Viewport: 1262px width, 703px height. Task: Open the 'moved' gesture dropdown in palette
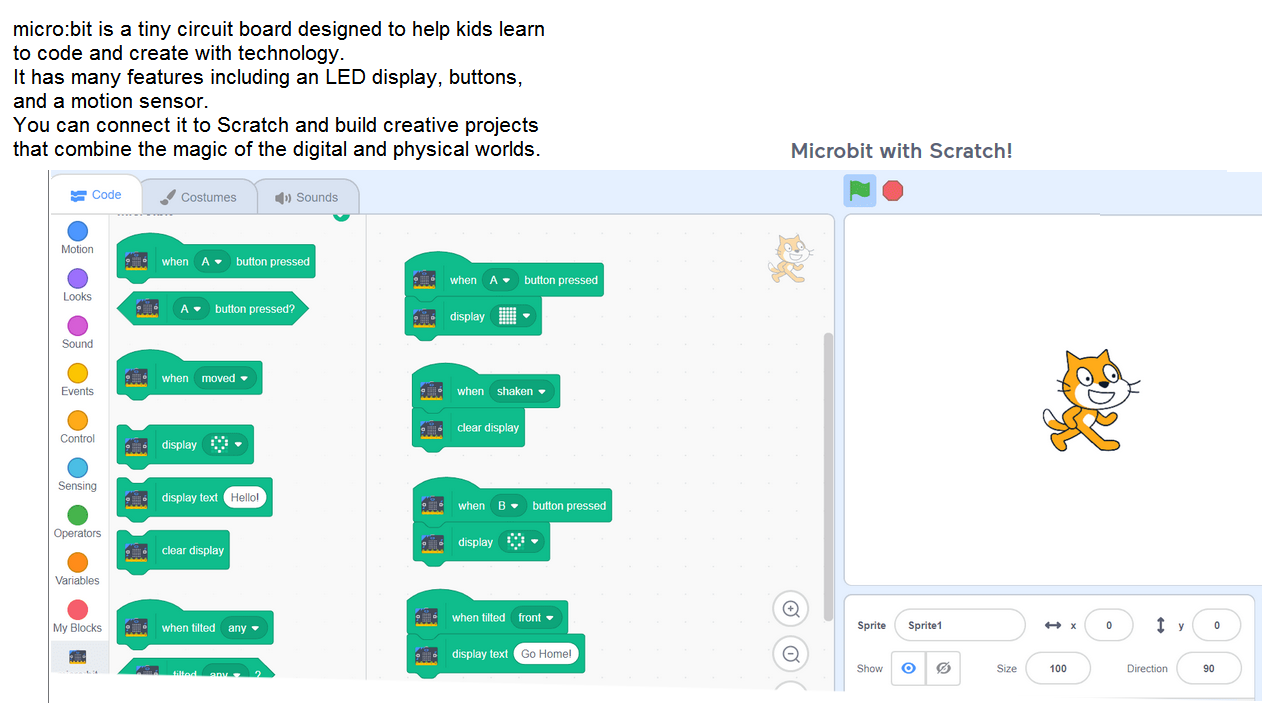(225, 378)
